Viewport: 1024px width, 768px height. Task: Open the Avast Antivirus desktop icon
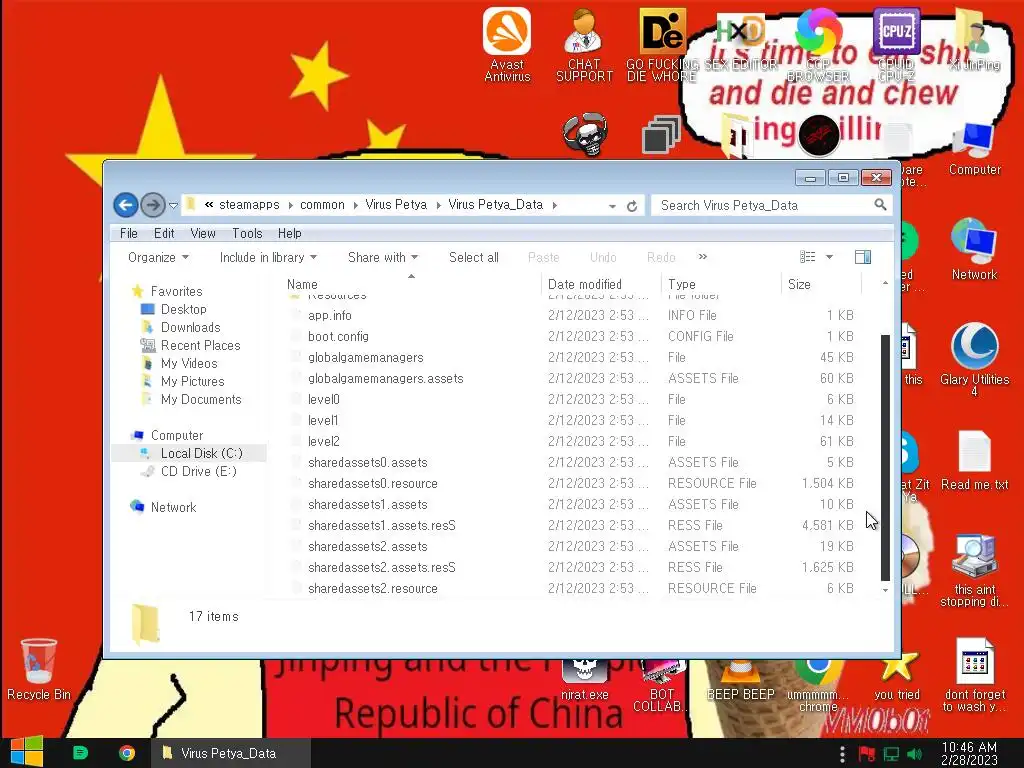[x=507, y=45]
